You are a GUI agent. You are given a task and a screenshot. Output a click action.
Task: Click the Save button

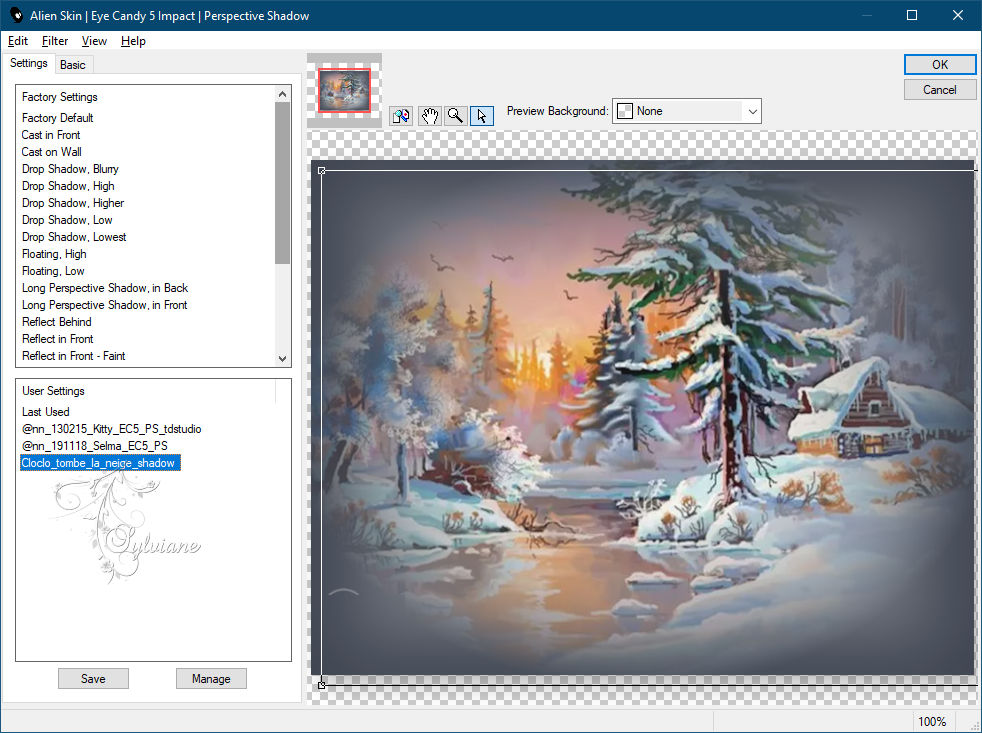pyautogui.click(x=93, y=678)
